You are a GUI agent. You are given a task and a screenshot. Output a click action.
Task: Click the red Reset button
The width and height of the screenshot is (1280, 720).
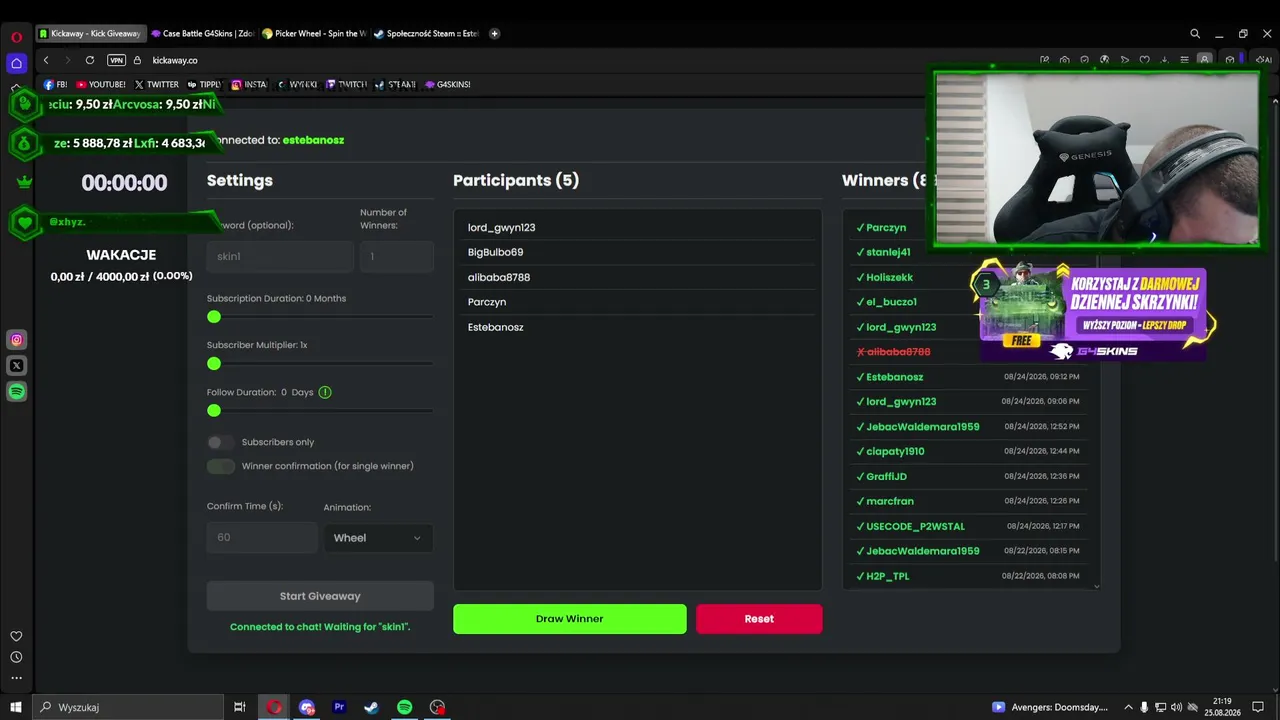759,619
